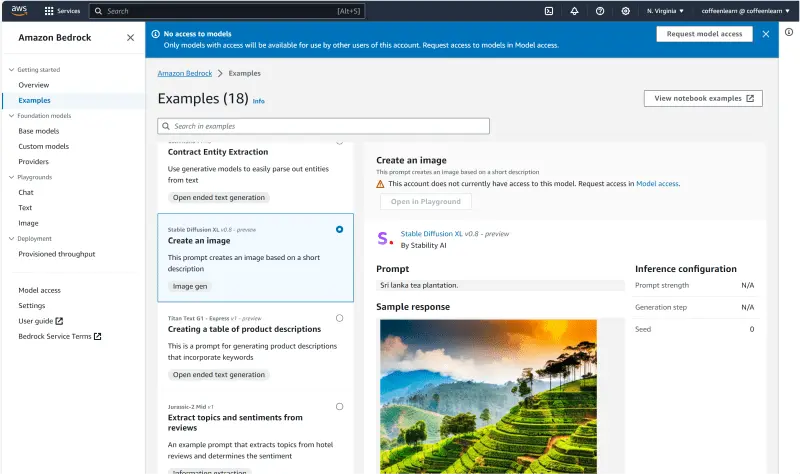Open Provisioned throughput

(57, 254)
